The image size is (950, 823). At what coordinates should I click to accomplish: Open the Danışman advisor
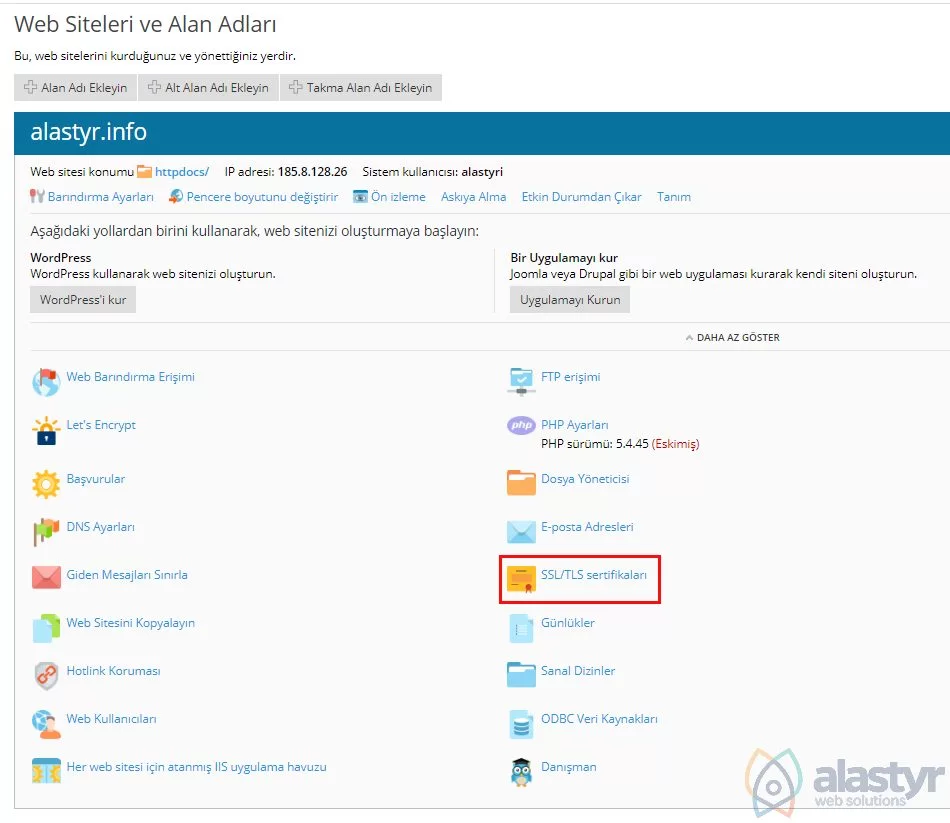pyautogui.click(x=567, y=767)
